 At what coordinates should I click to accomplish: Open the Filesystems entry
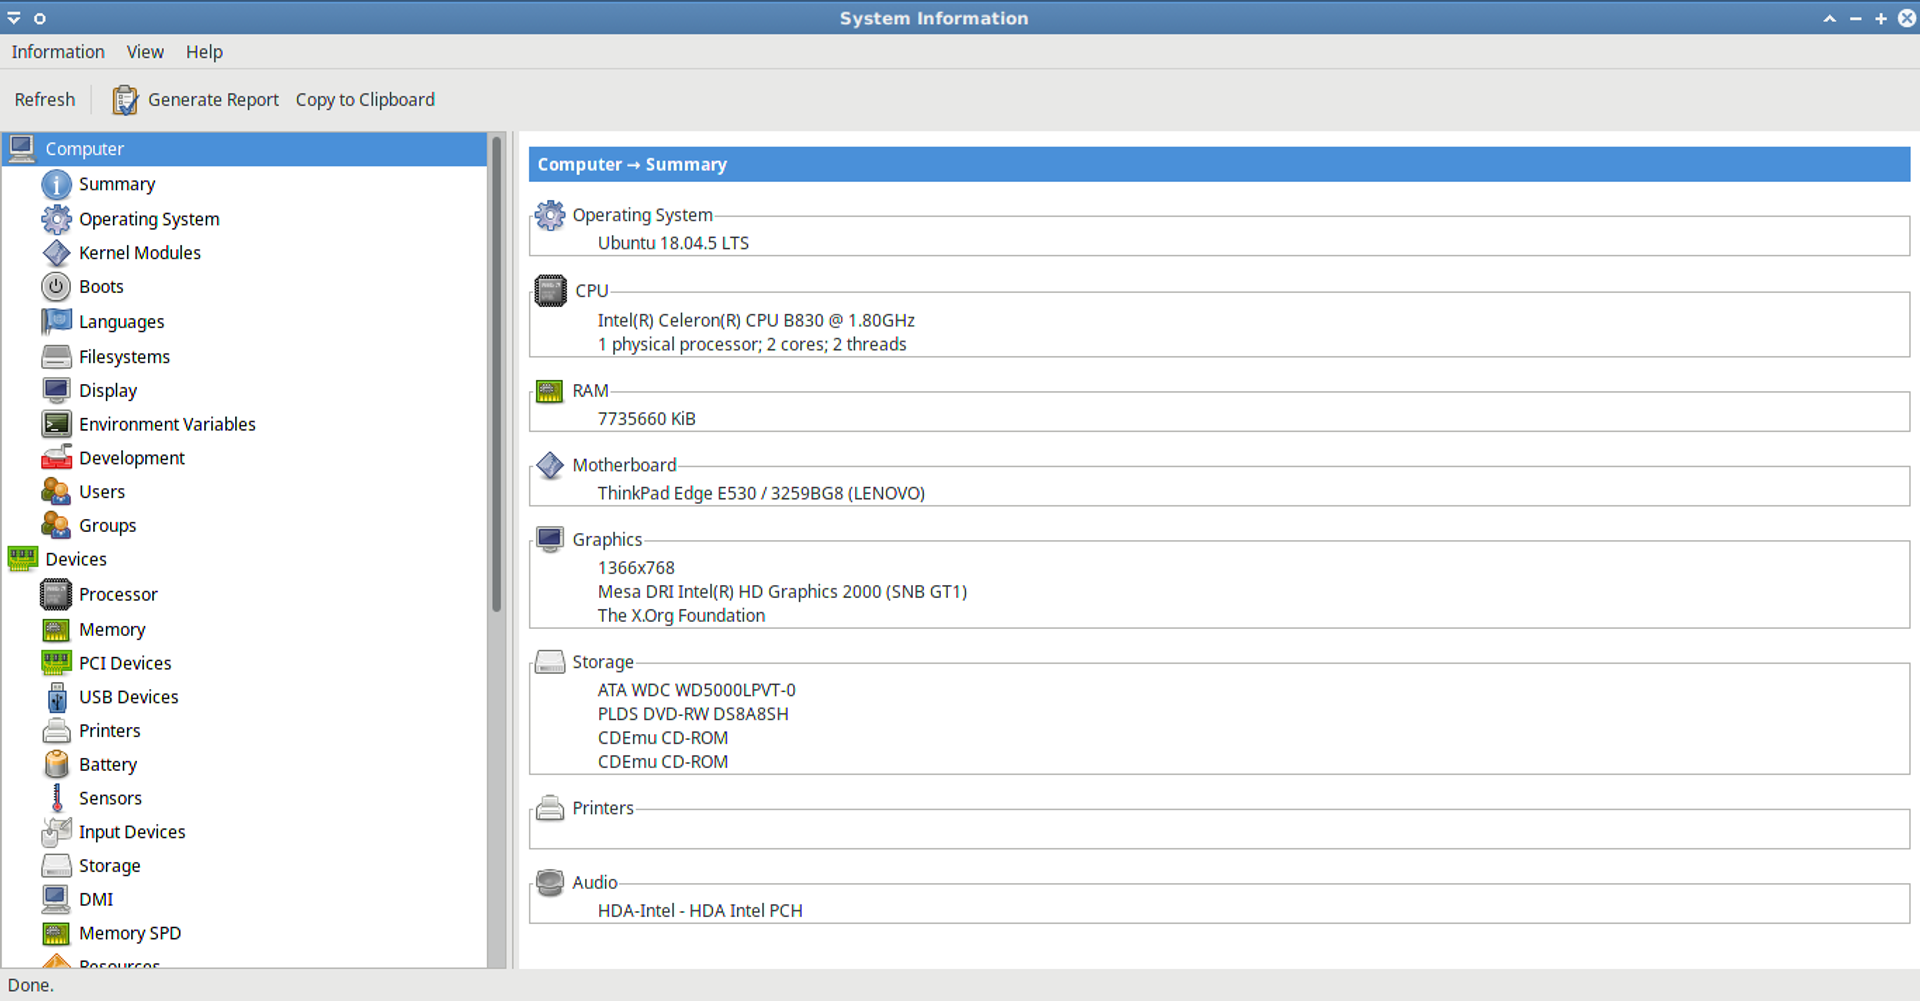click(x=124, y=357)
